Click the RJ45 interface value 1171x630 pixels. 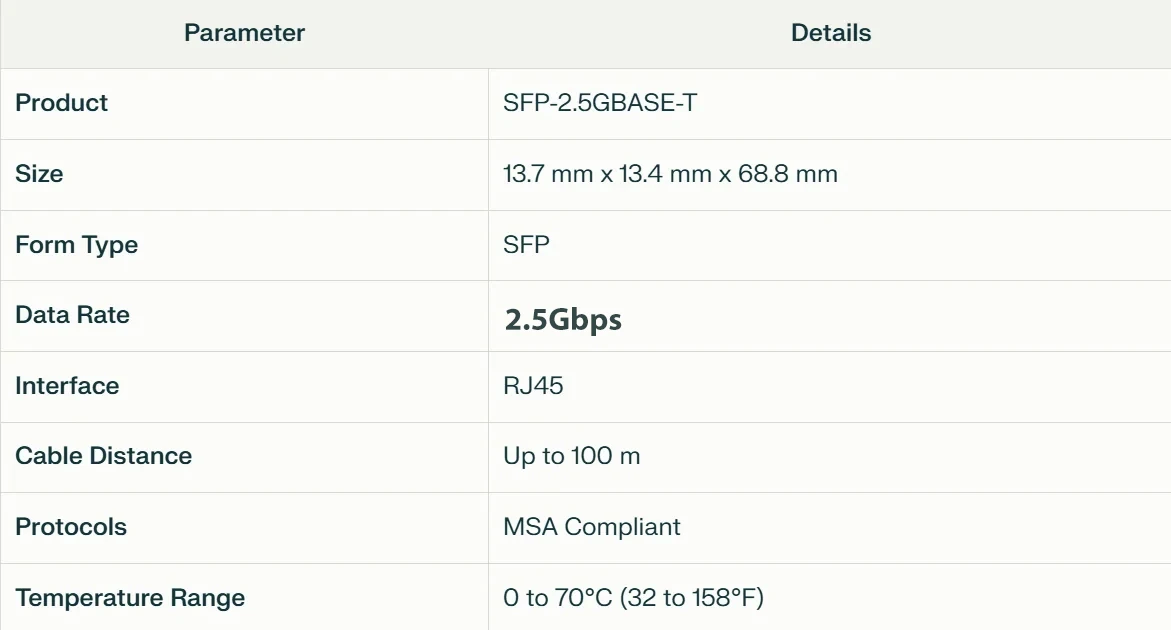pos(534,386)
